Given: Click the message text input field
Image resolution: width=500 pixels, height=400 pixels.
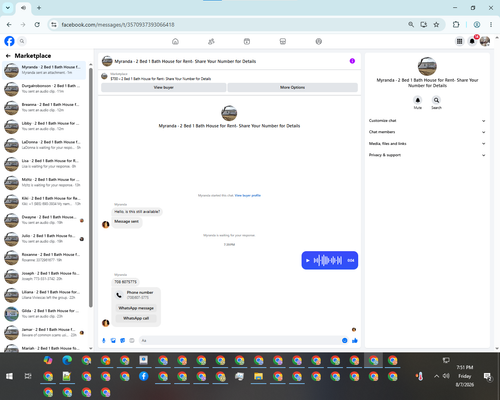Looking at the screenshot, I should [x=239, y=340].
